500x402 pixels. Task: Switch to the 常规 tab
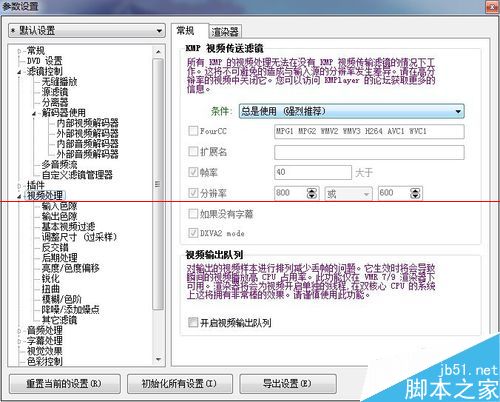tap(185, 31)
